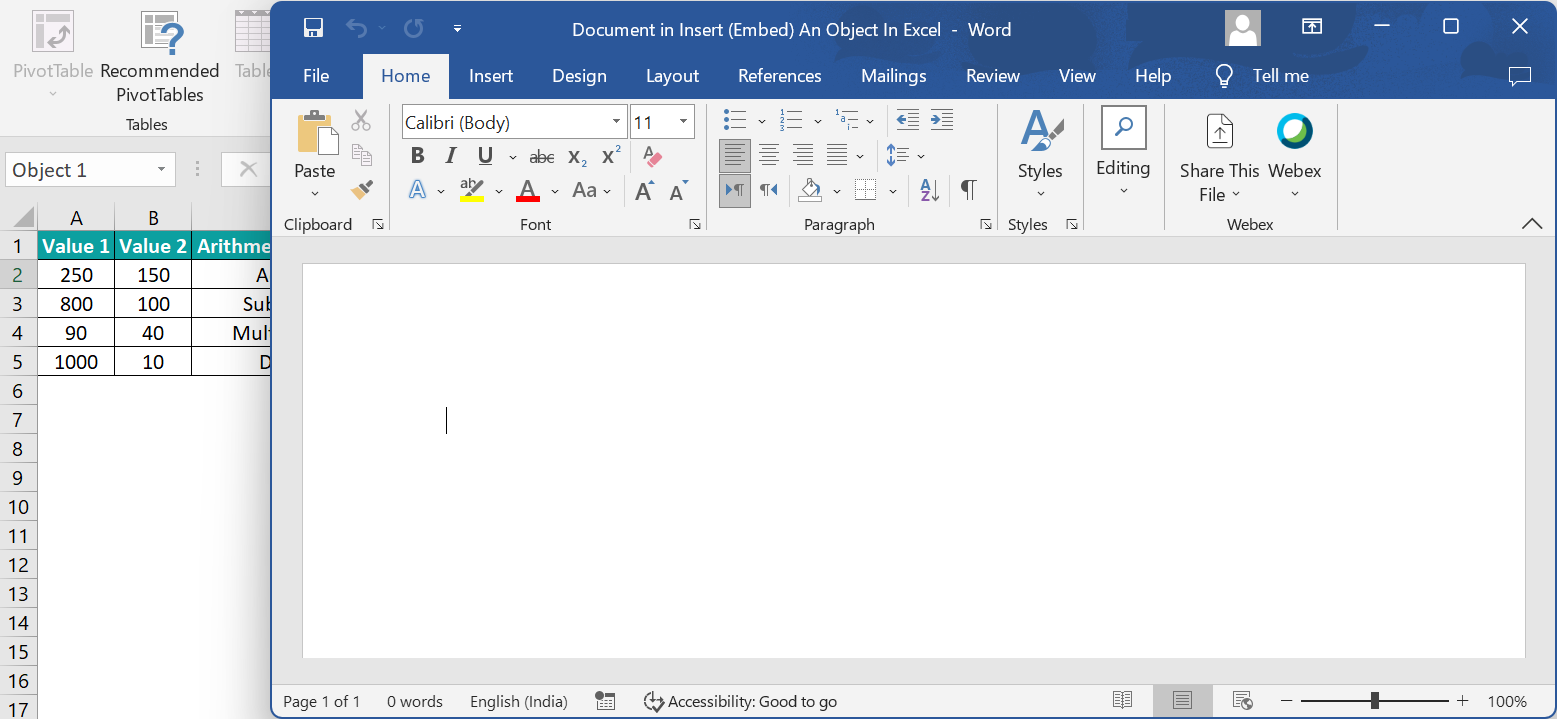Screen dimensions: 1557x719
Task: Expand the line spacing options
Action: pos(921,156)
